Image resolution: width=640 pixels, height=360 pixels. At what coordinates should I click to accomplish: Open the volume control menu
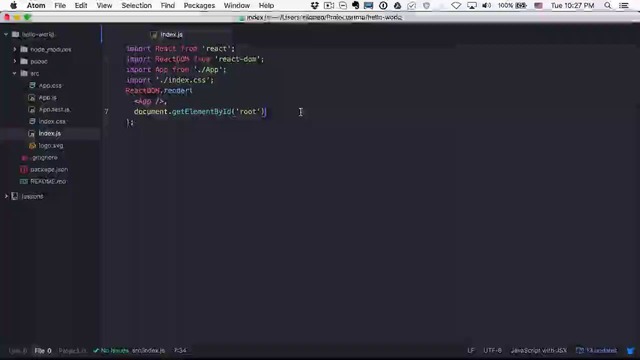(486, 5)
